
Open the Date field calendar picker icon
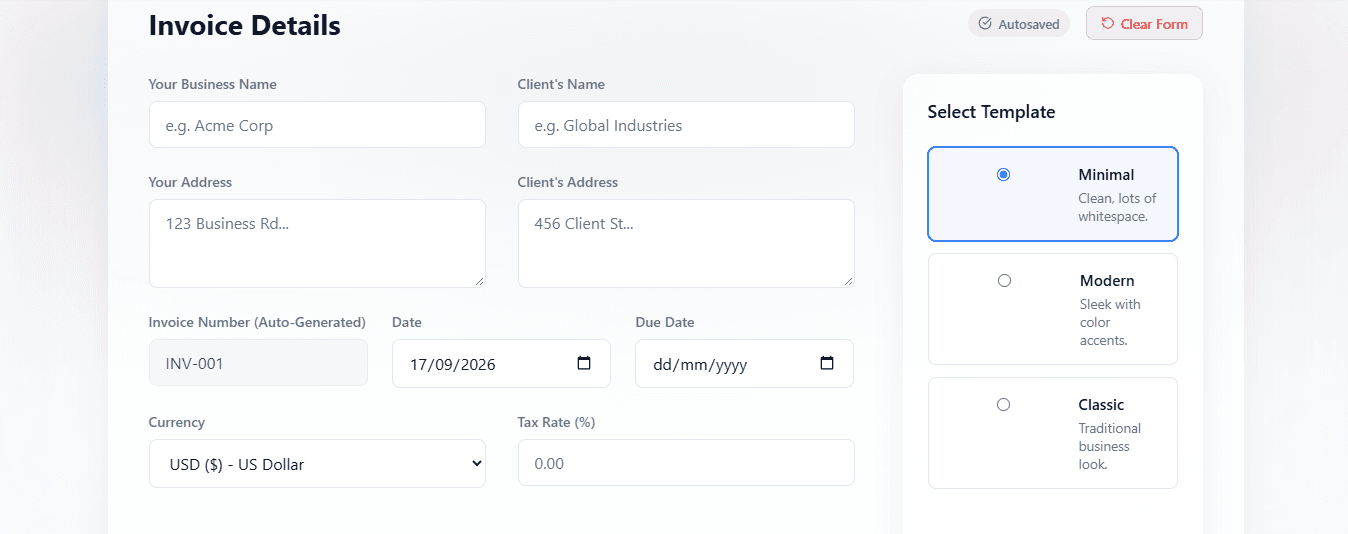(584, 364)
